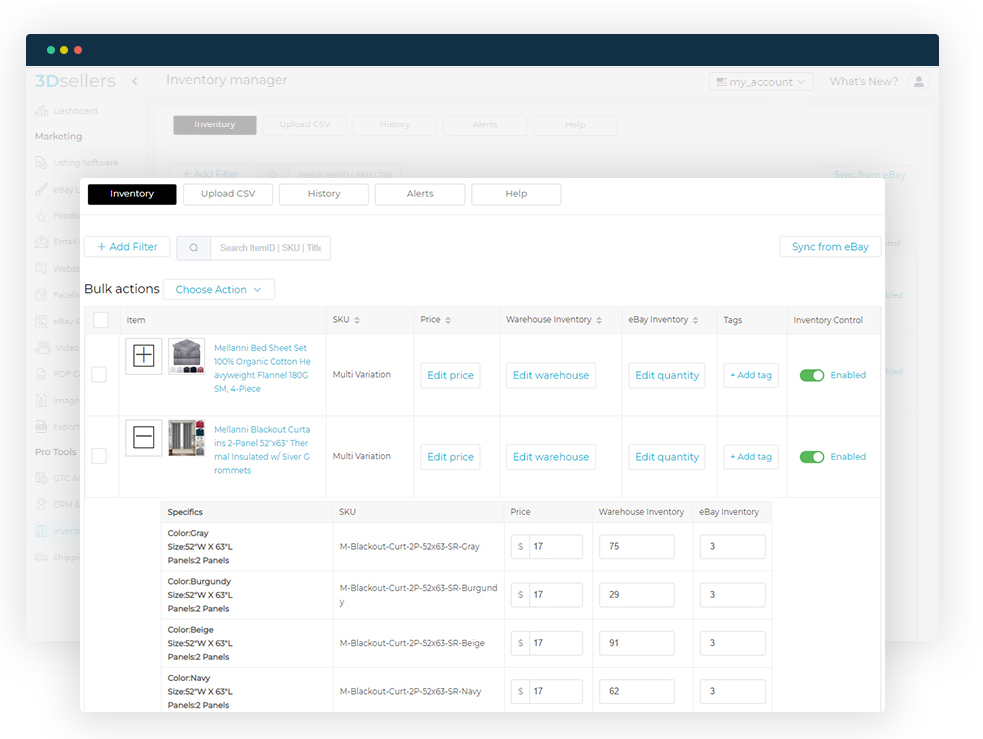Viewport: 983px width, 739px height.
Task: Click the price input for the Gray variation
Action: pos(552,546)
